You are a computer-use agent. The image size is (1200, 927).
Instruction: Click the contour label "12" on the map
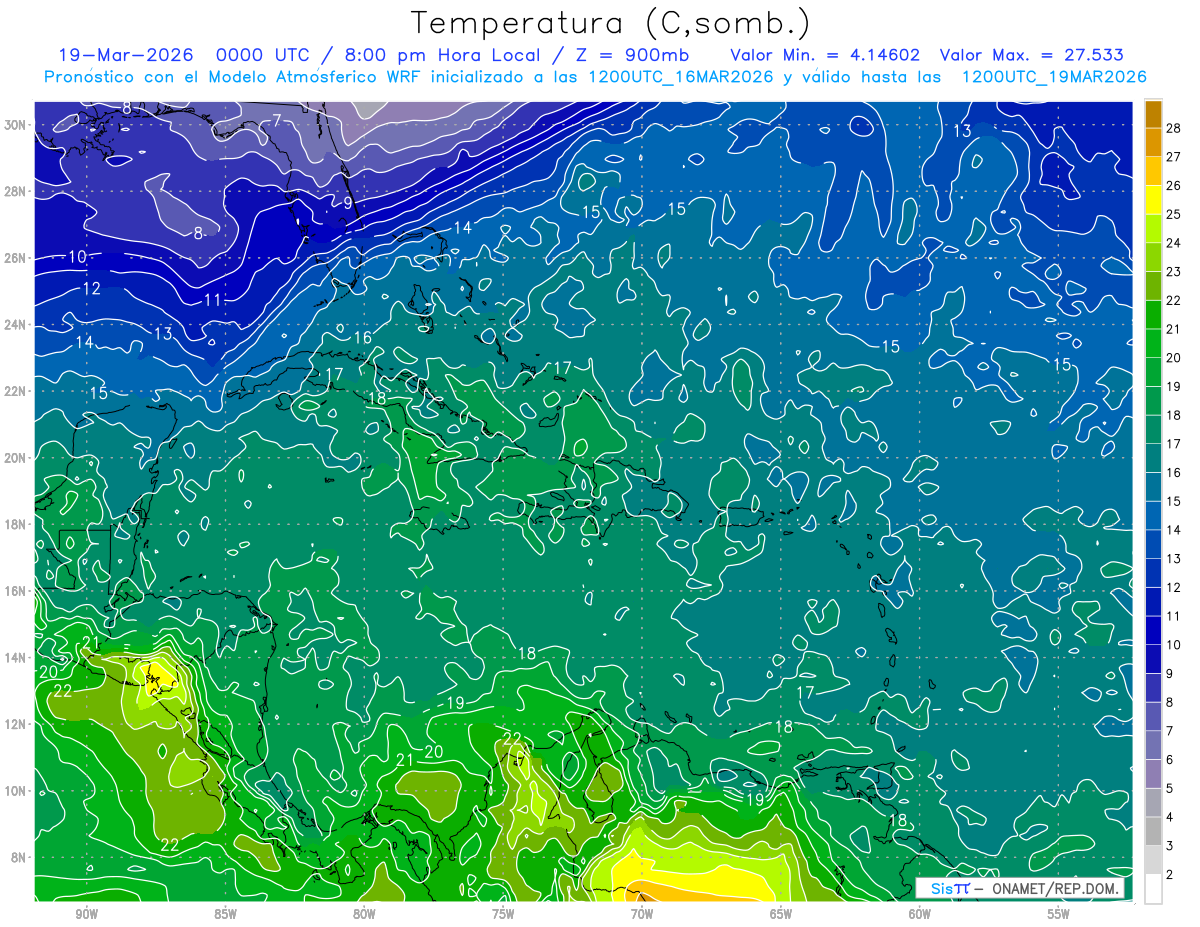(x=91, y=288)
